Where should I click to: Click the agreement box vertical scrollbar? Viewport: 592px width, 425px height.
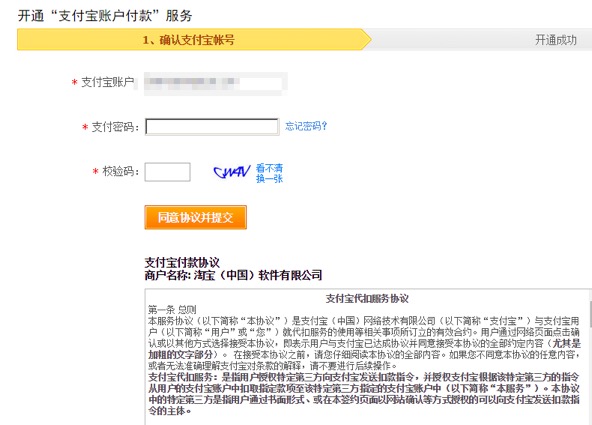590,356
